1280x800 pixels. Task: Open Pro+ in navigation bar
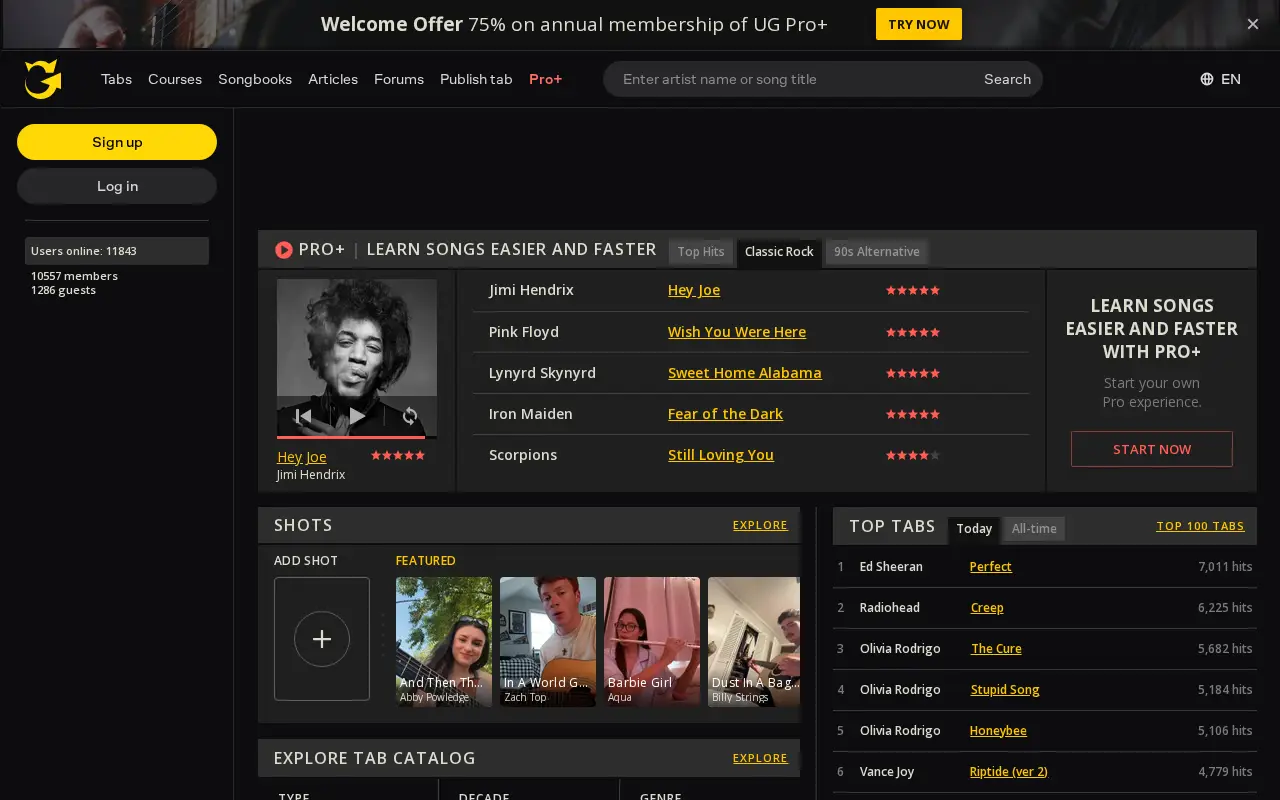pyautogui.click(x=546, y=79)
